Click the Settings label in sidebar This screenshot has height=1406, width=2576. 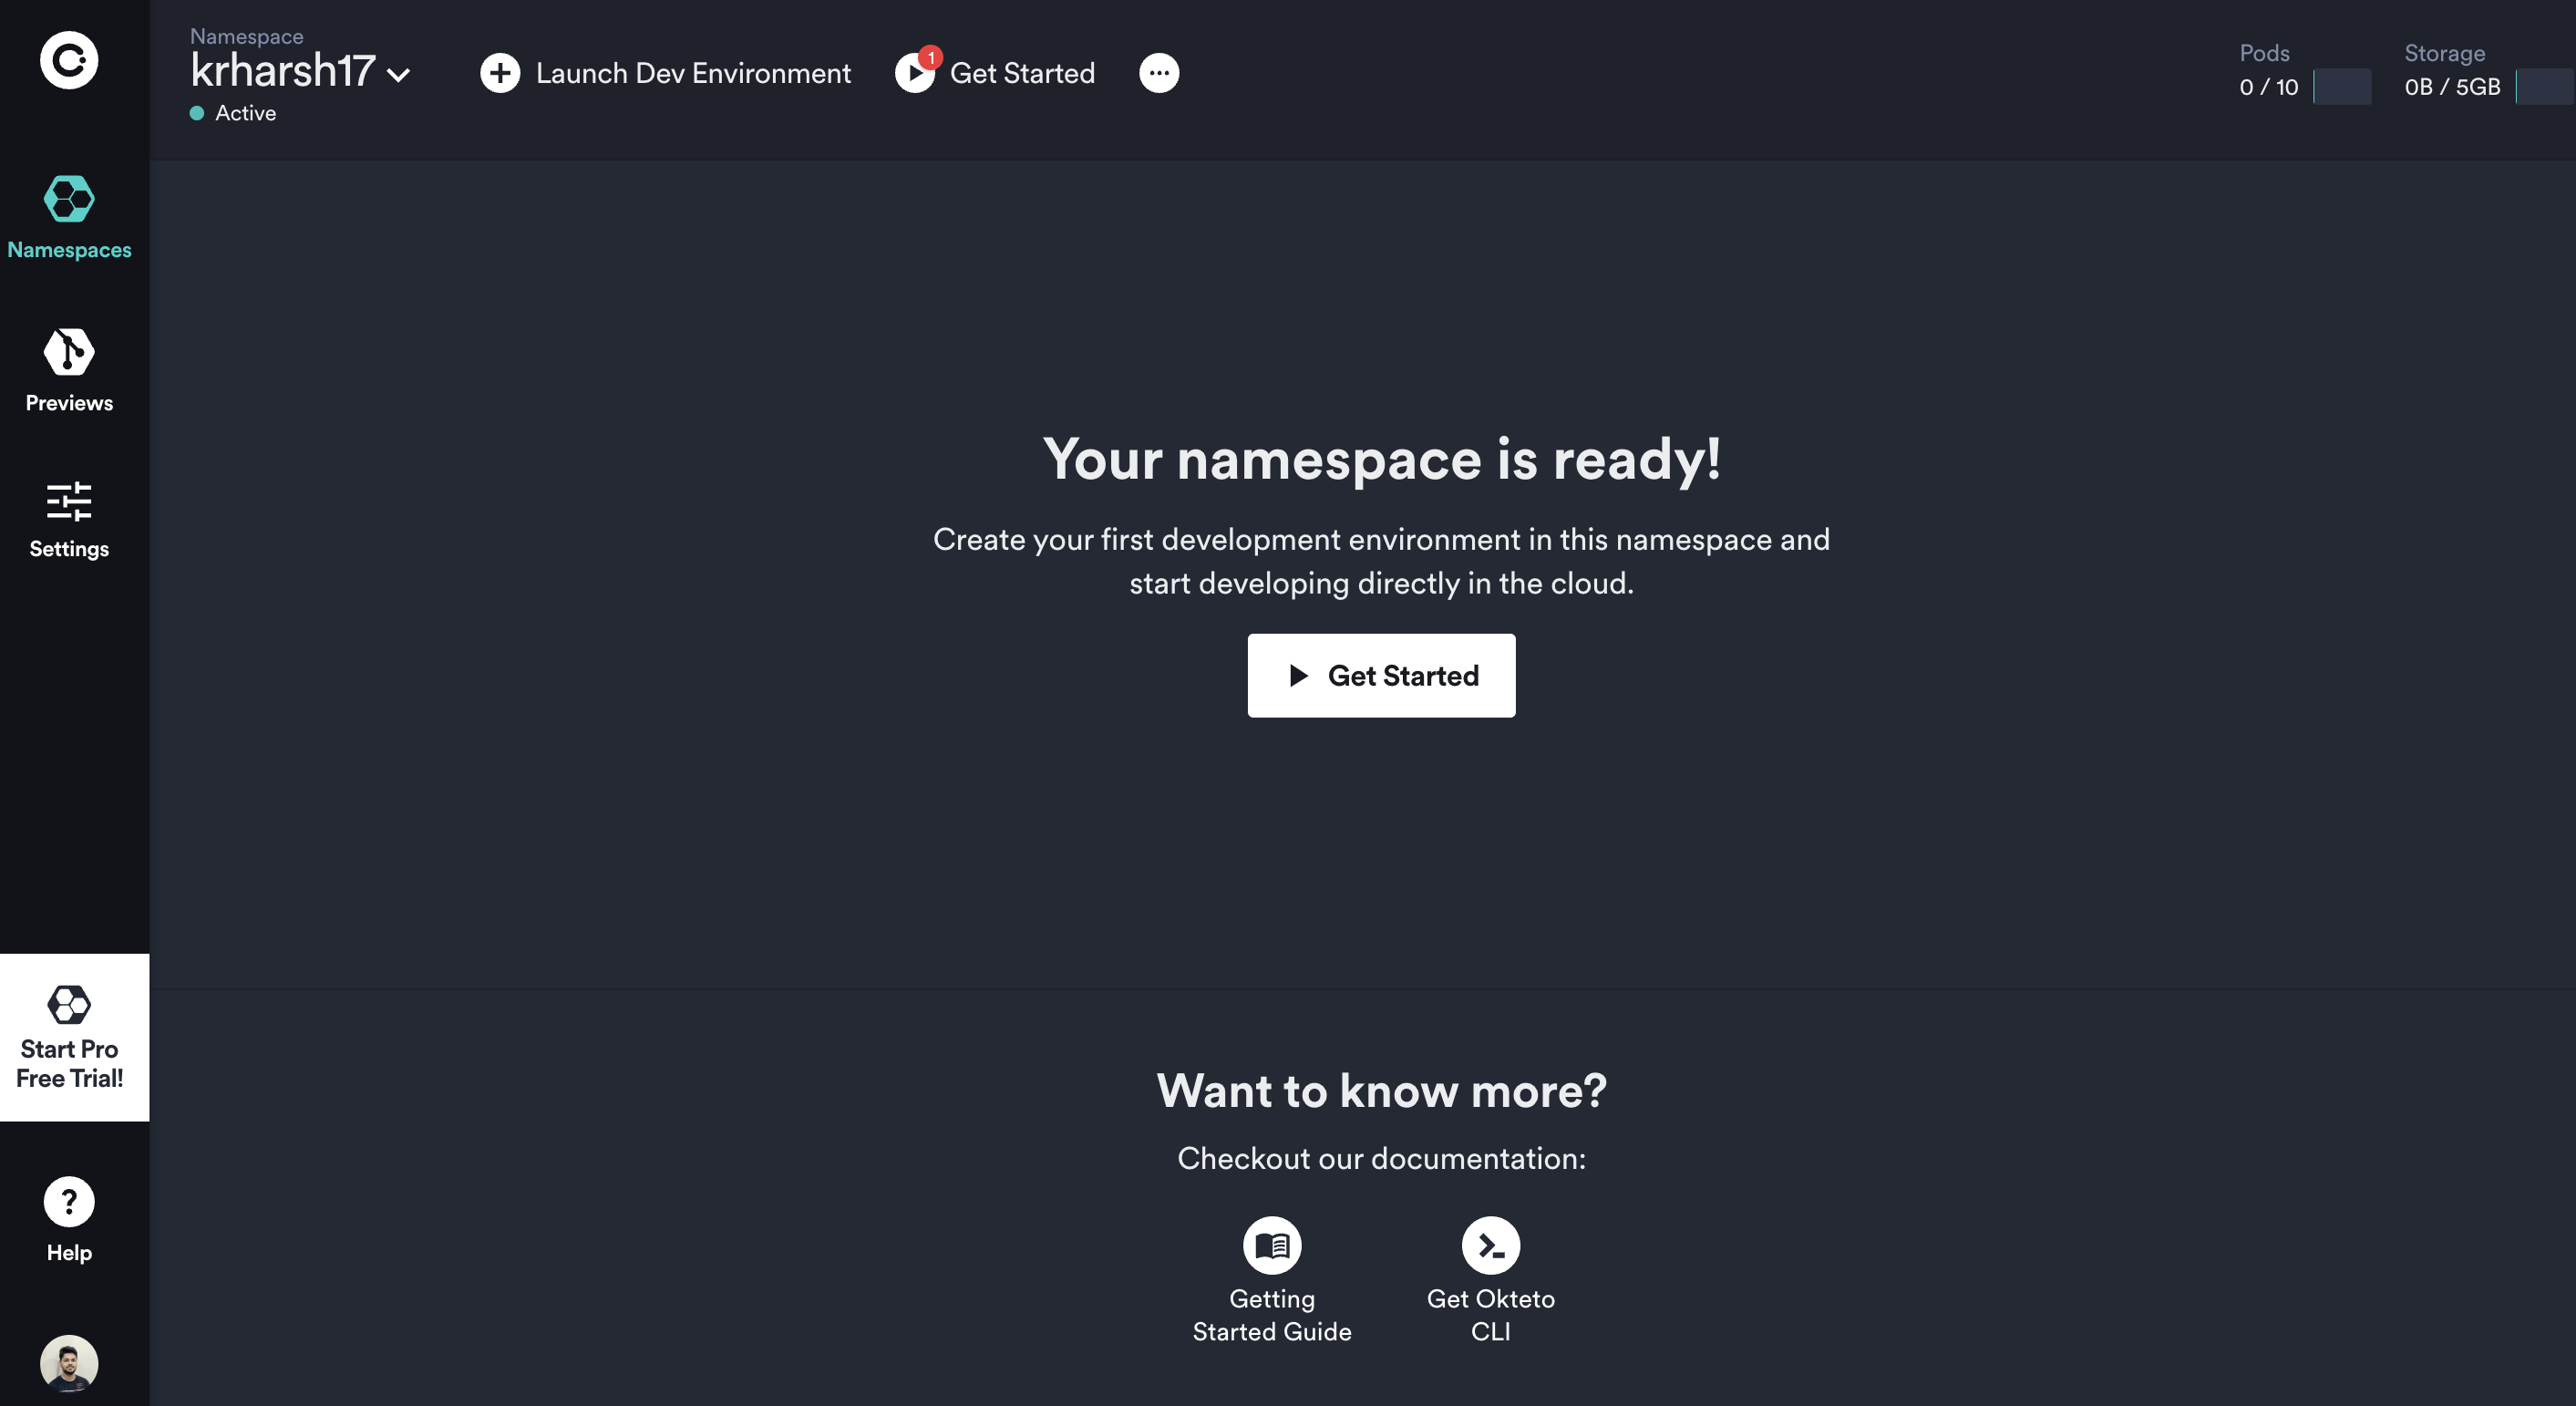click(69, 549)
